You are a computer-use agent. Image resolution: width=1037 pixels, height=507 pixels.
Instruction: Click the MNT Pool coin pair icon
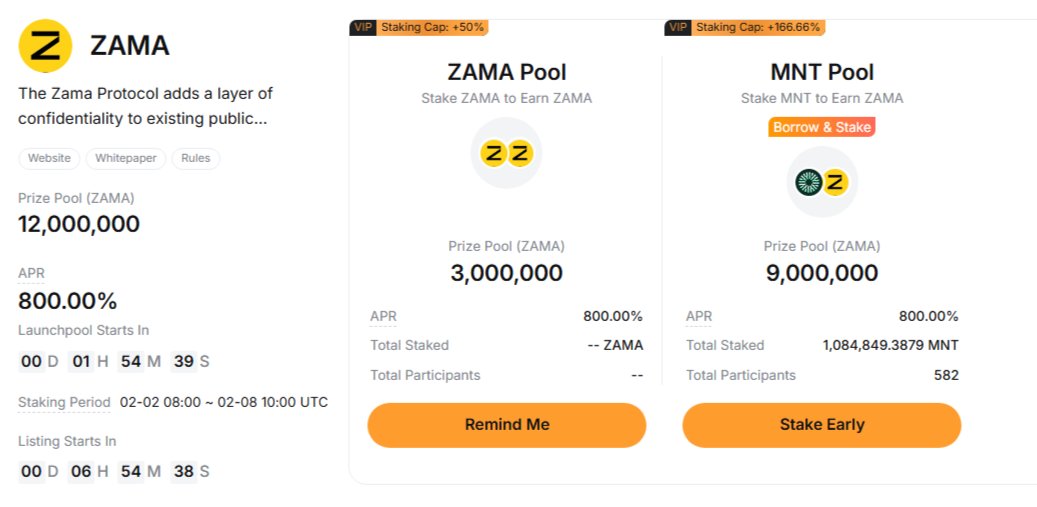[x=821, y=182]
